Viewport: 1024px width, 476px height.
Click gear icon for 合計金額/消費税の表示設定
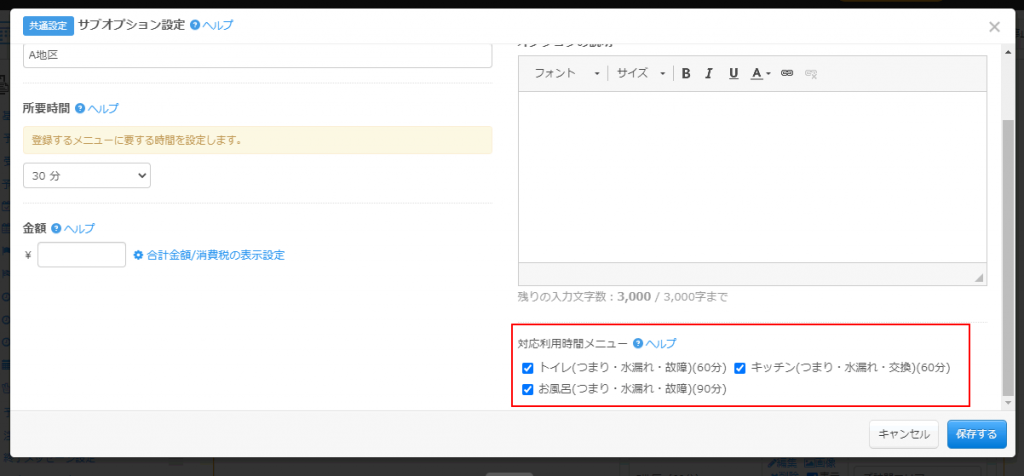pos(138,255)
